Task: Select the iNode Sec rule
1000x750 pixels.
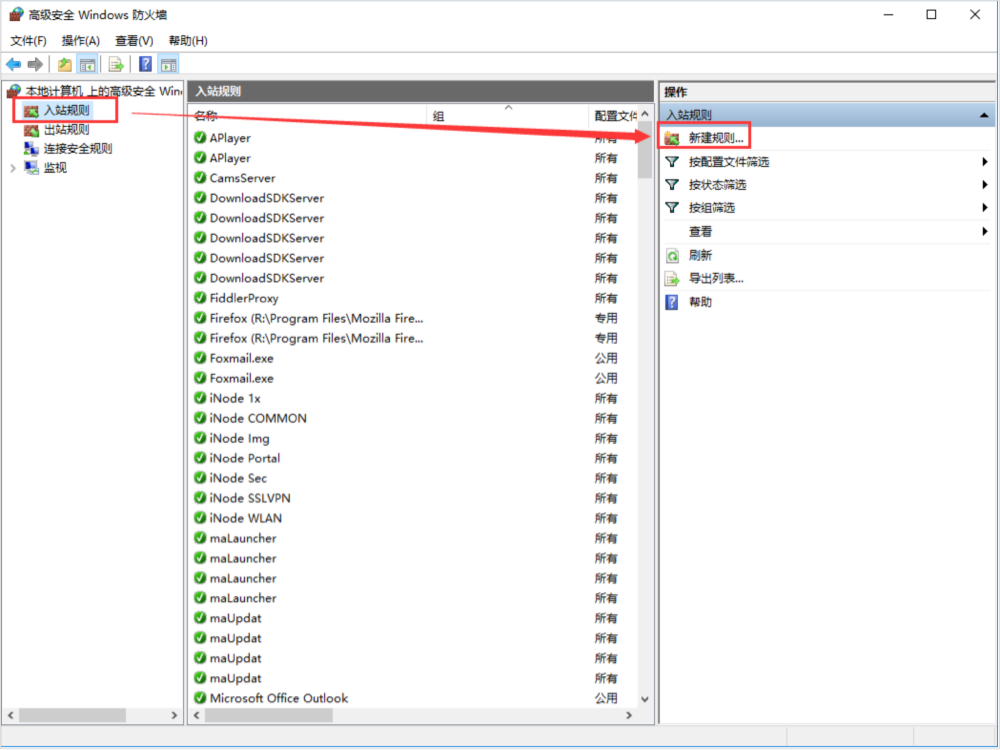Action: coord(238,478)
